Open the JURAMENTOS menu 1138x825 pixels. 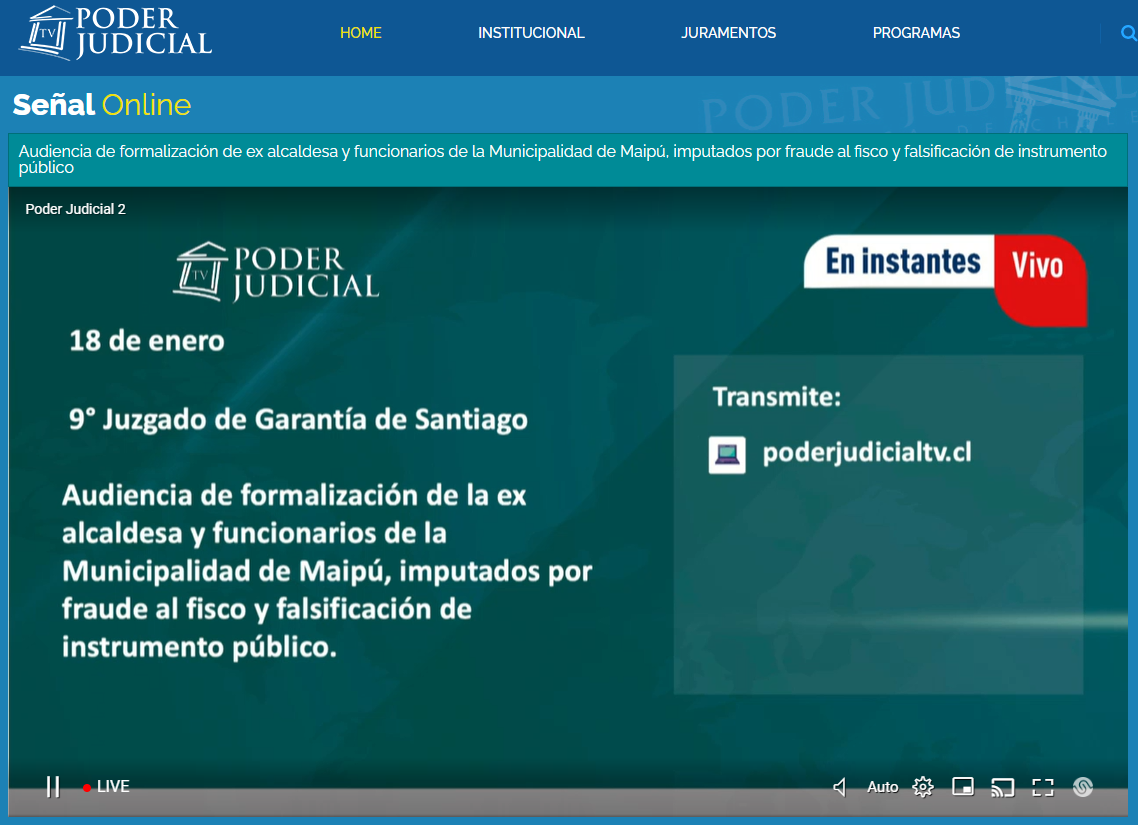[728, 33]
